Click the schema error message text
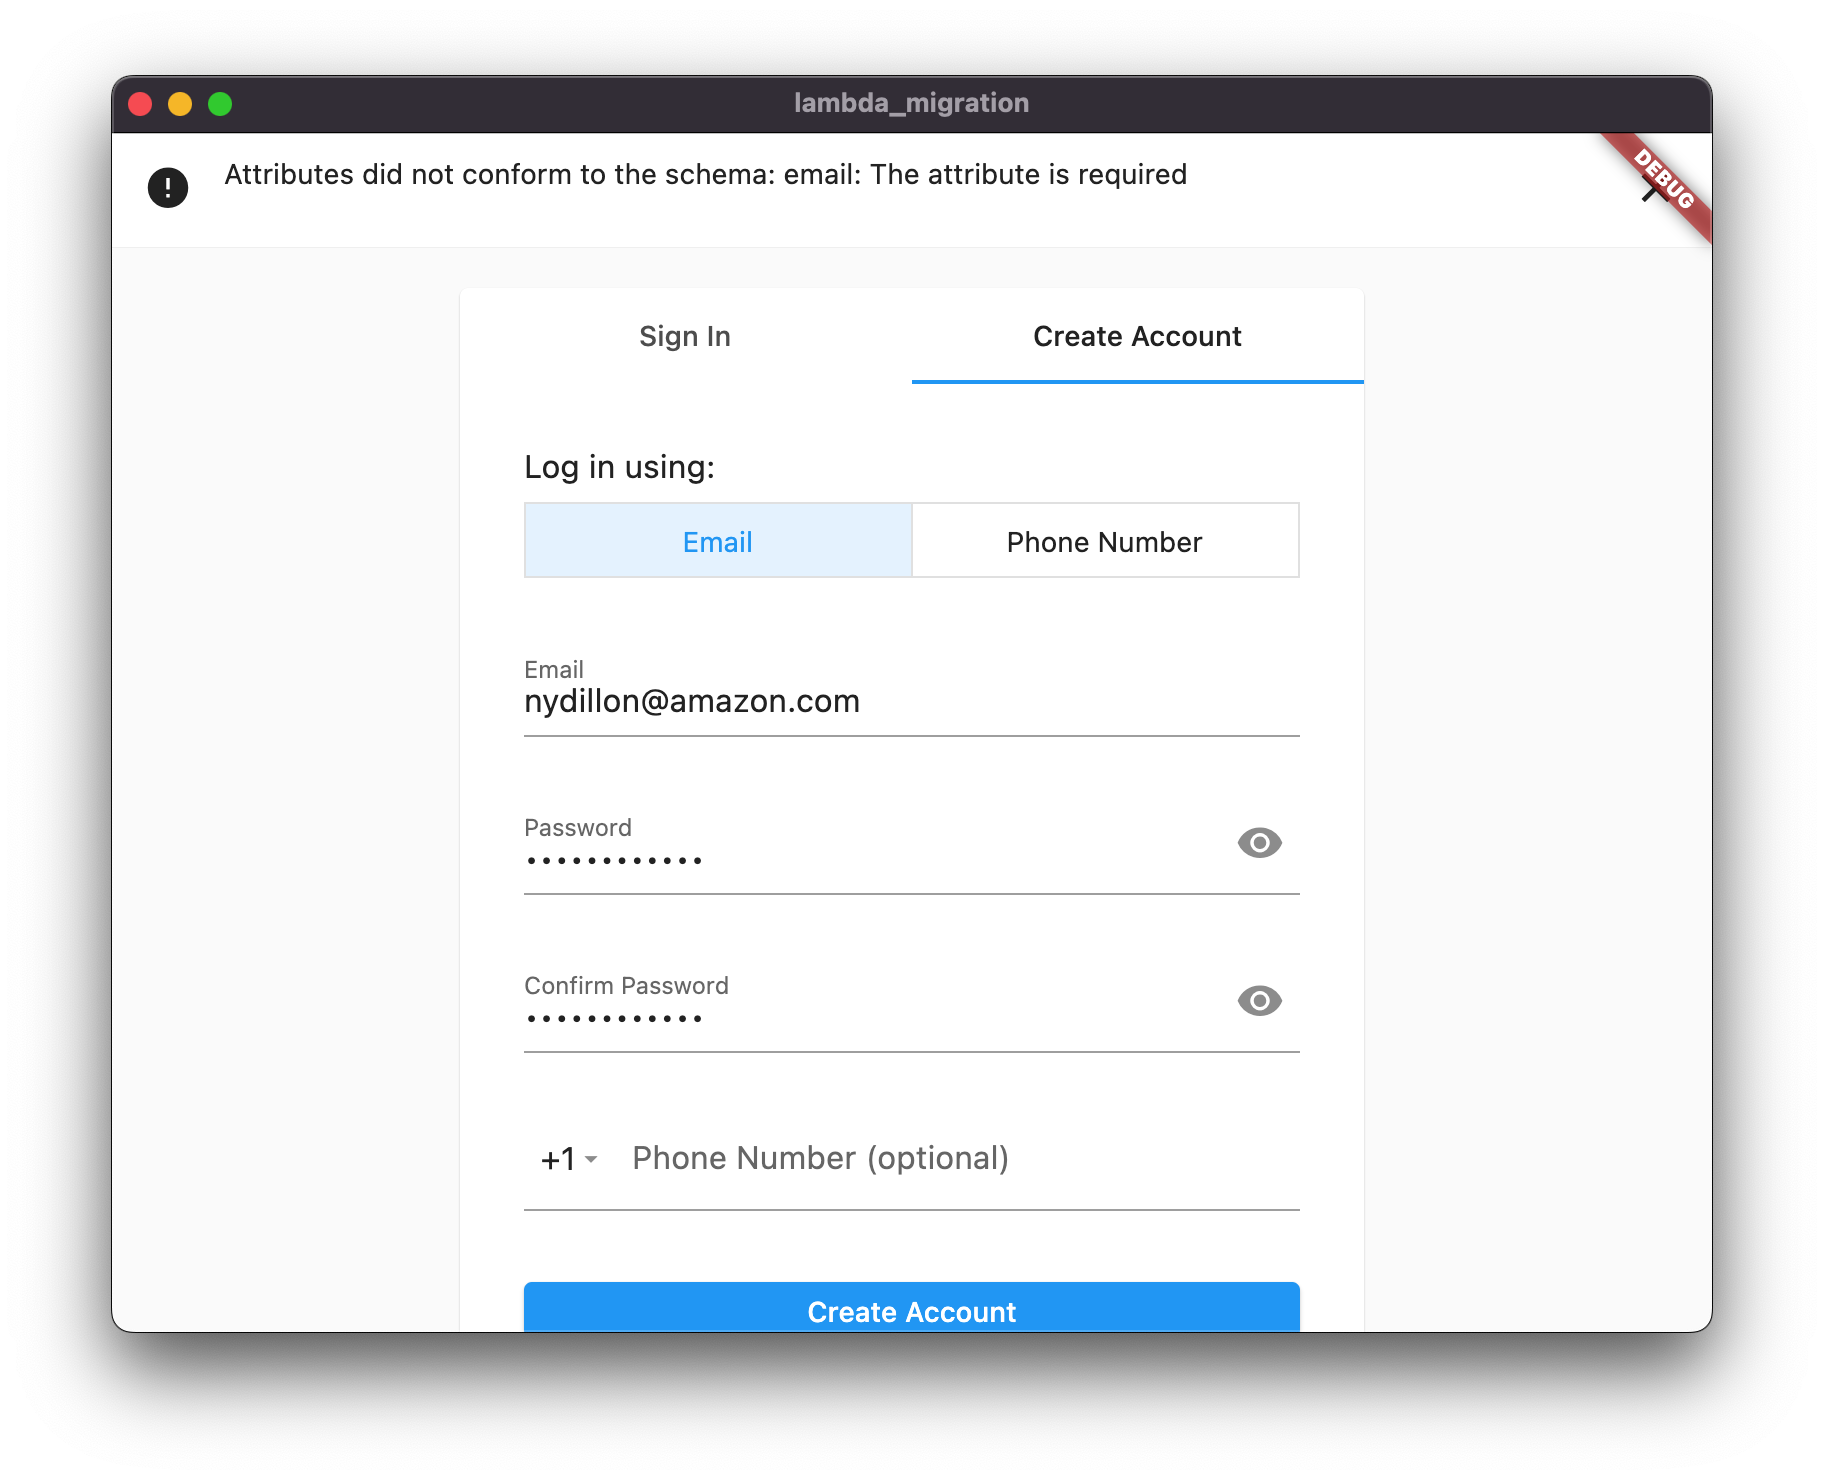The image size is (1824, 1480). (705, 174)
